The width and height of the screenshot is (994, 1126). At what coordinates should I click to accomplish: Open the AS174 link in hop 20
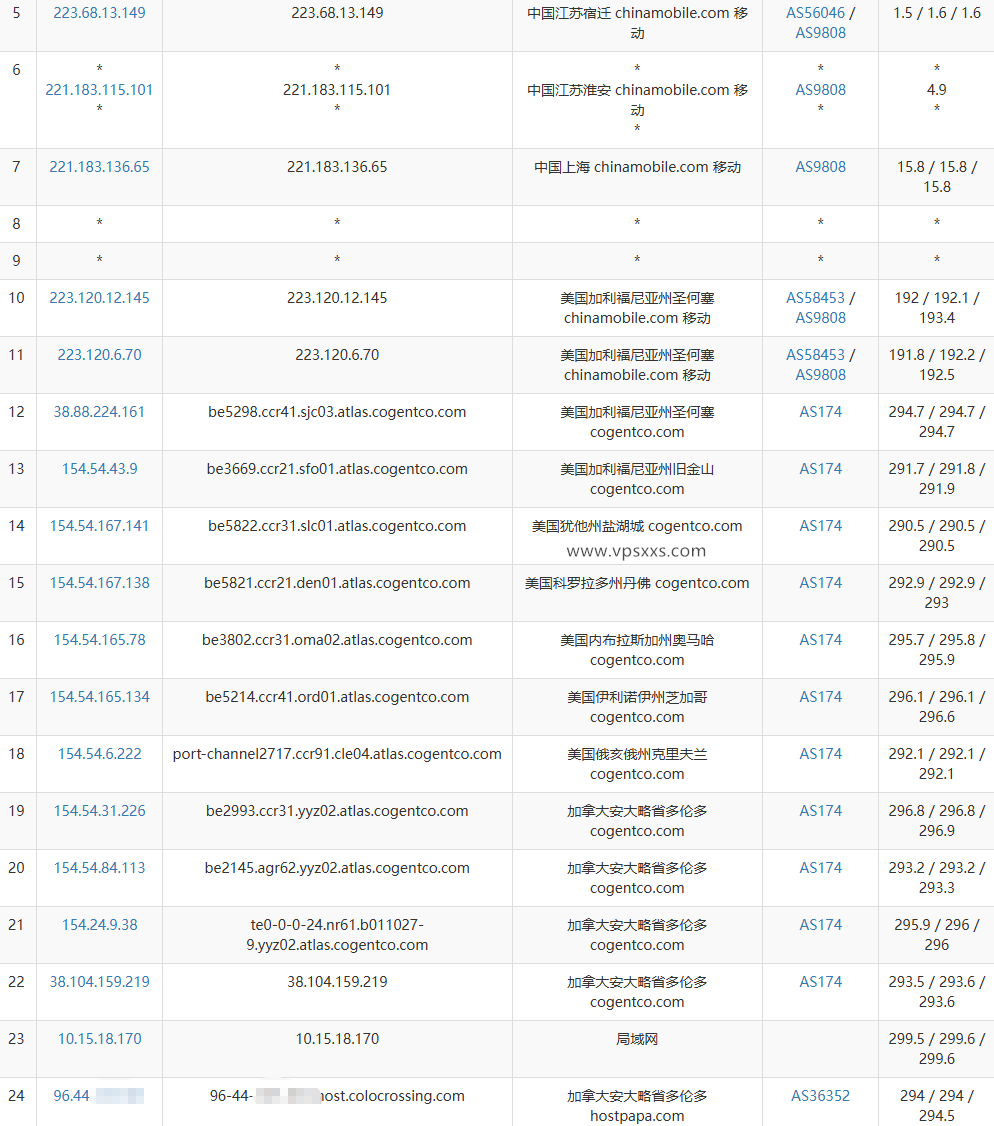click(820, 867)
